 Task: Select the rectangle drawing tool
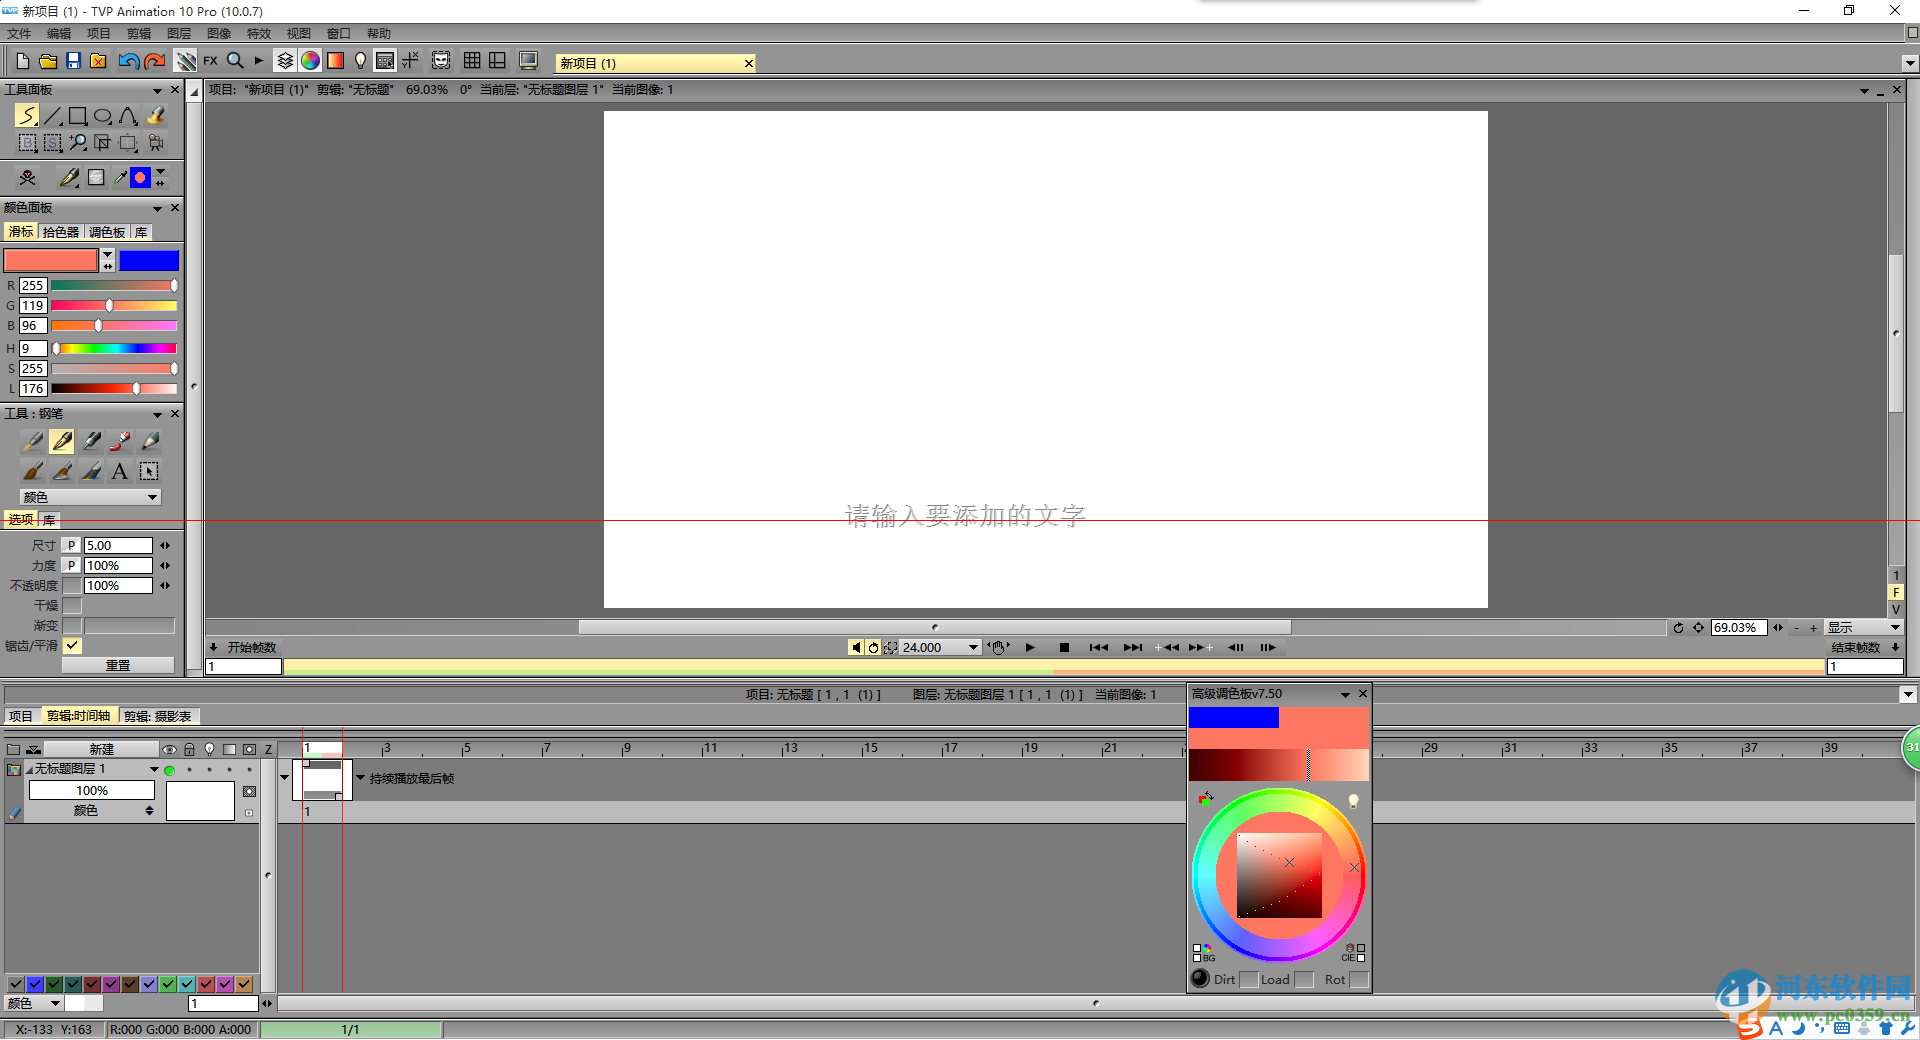click(79, 115)
